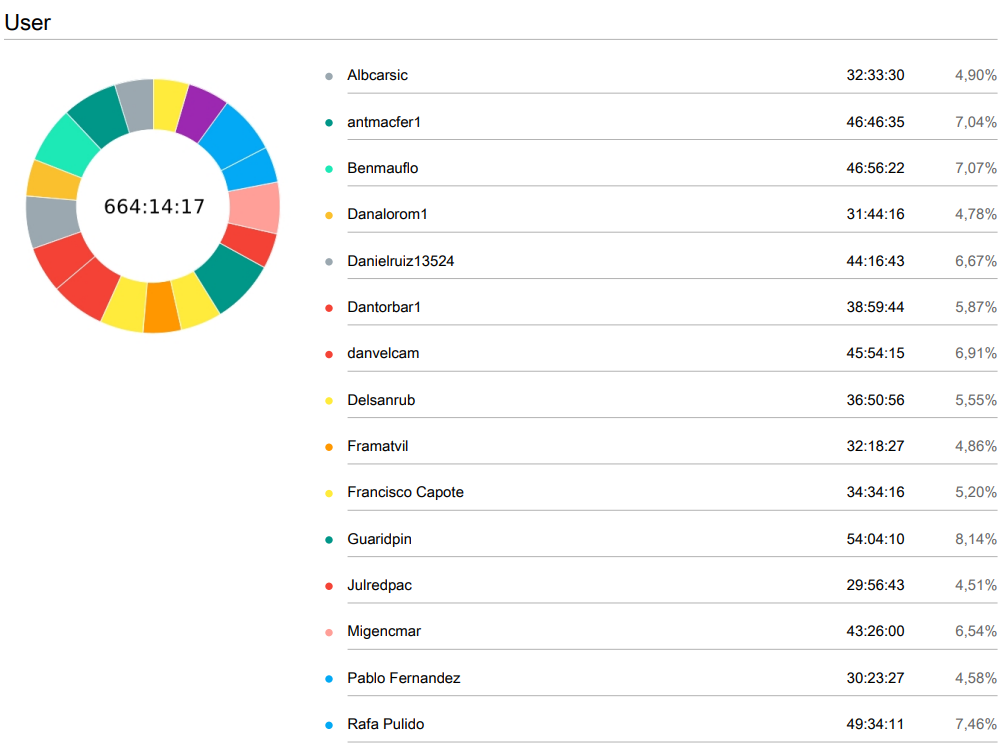Click the yellow dot next to Delsanrub
This screenshot has width=1008, height=751.
[329, 401]
